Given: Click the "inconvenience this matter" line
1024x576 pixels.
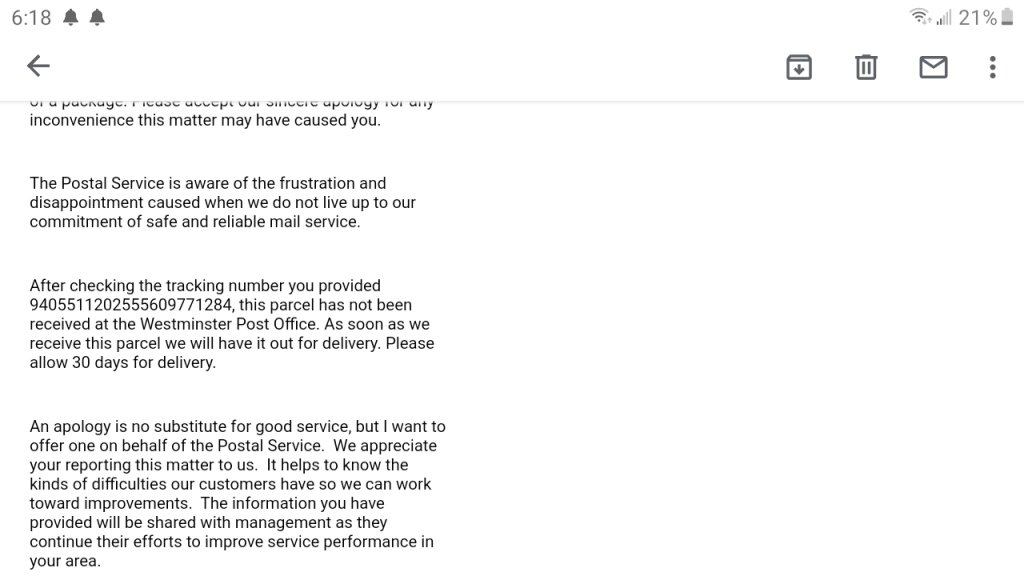Looking at the screenshot, I should (x=204, y=120).
